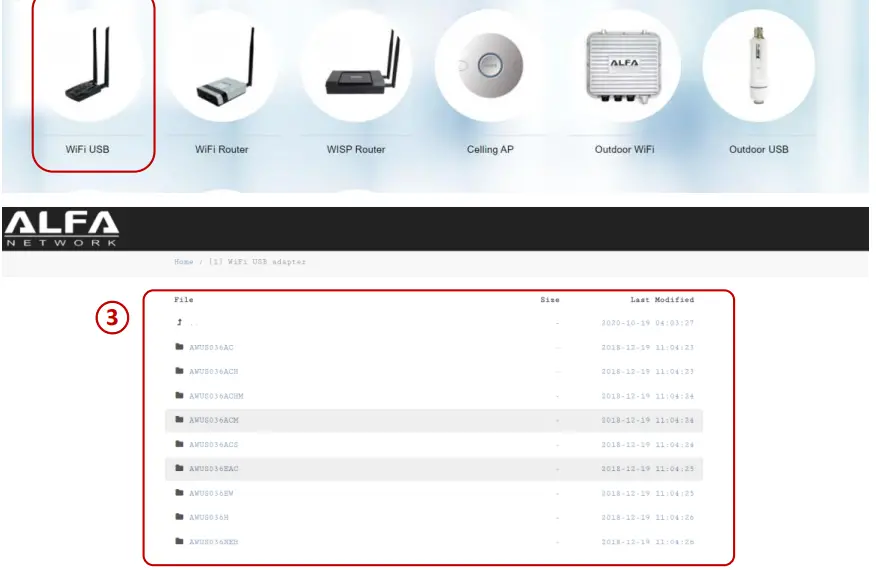
Task: Click the folder icon beside AWUS036ACHM
Action: (x=179, y=395)
